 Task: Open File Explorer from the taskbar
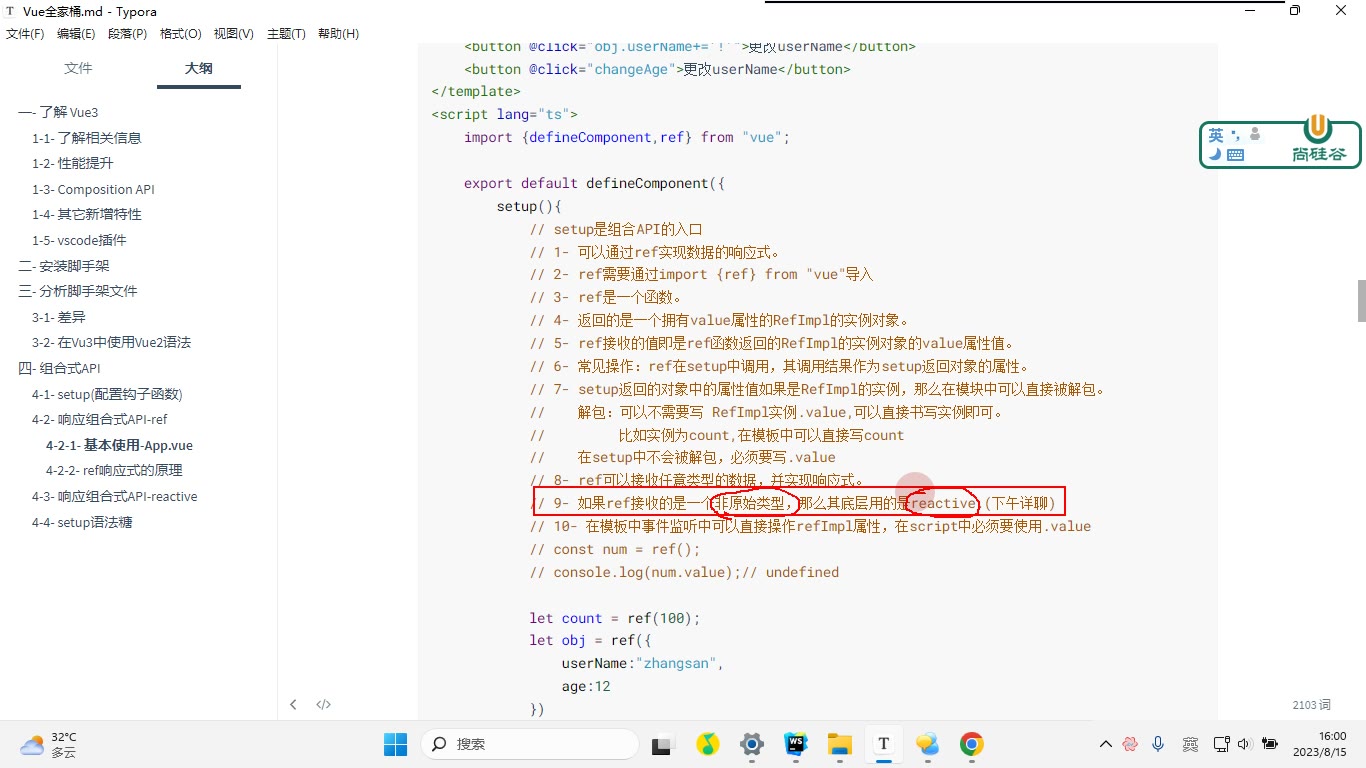(839, 744)
